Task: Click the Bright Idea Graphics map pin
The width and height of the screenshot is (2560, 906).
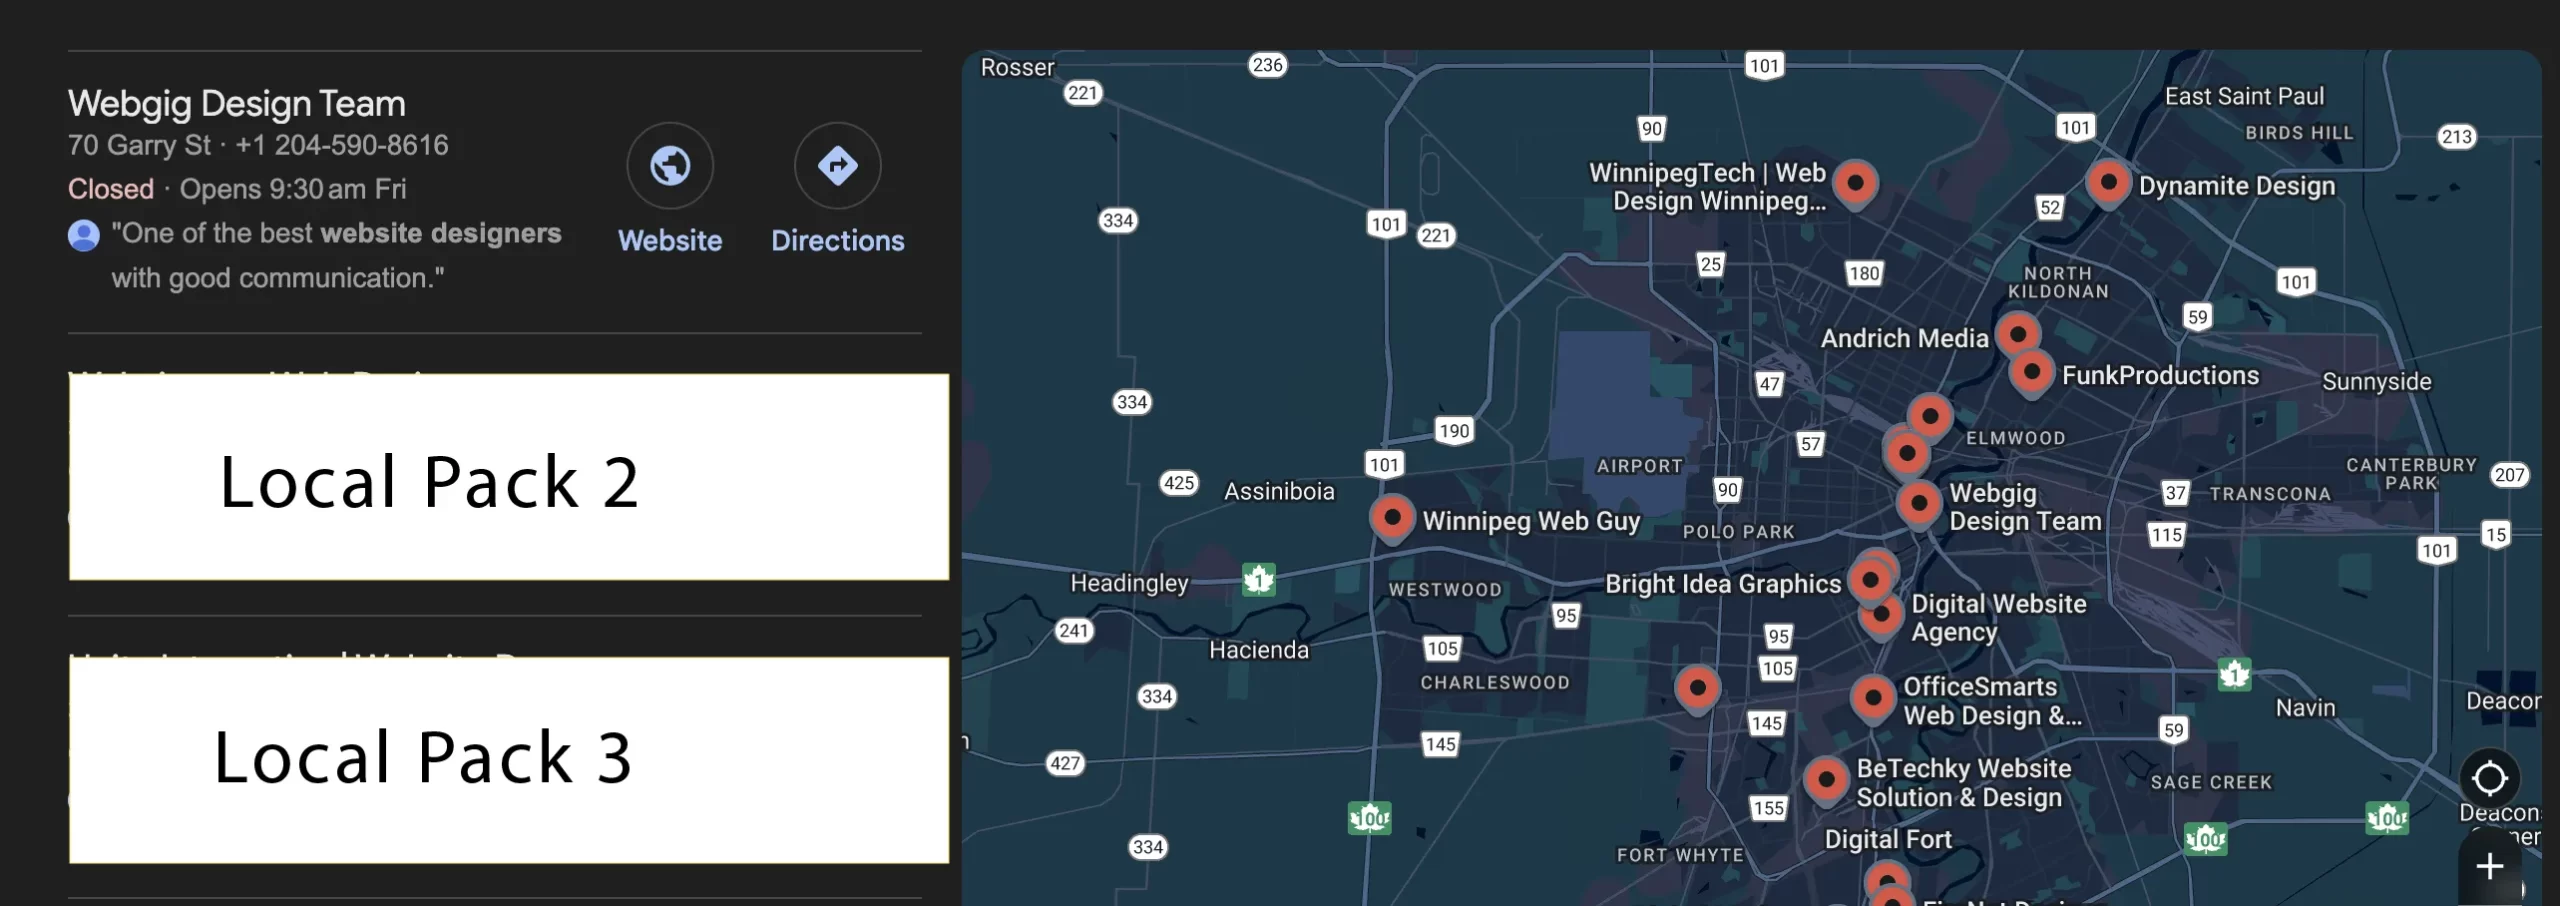Action: tap(1869, 580)
